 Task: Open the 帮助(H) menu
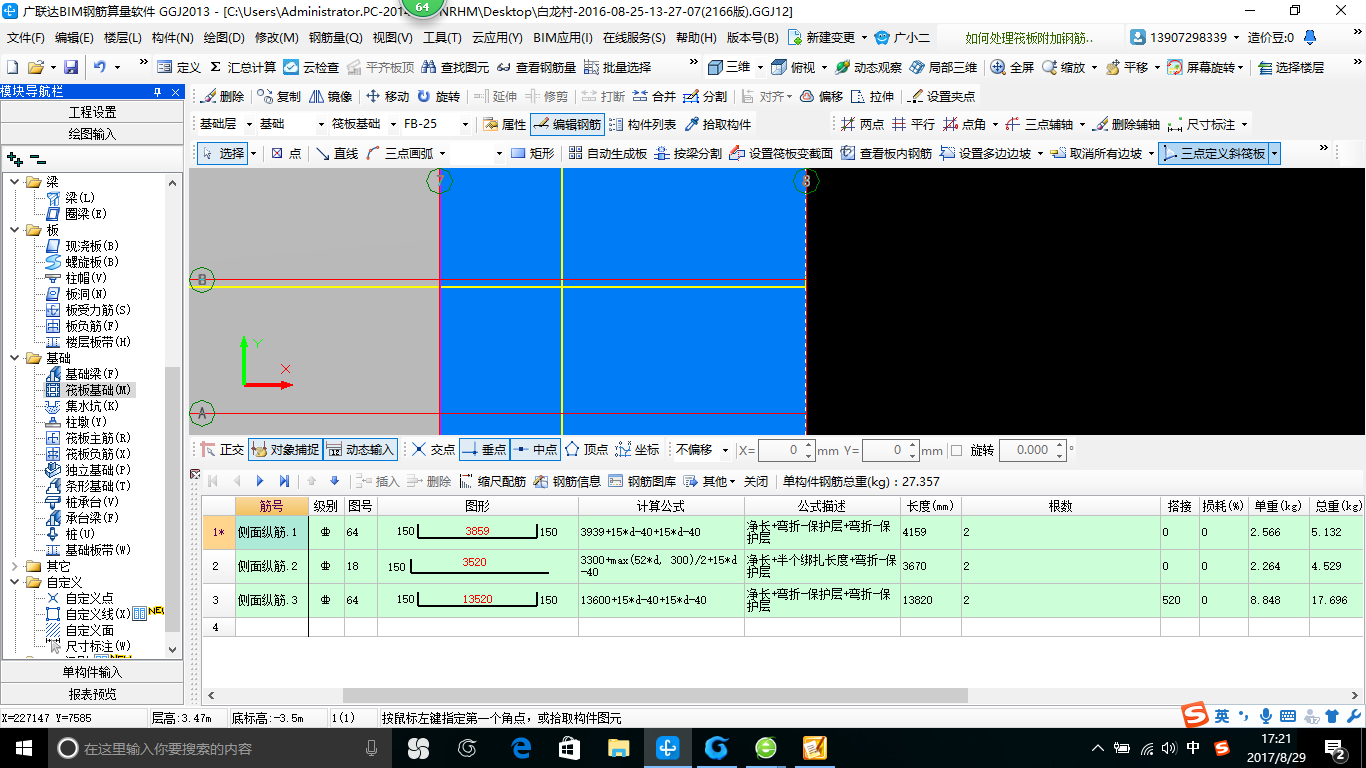(x=697, y=37)
